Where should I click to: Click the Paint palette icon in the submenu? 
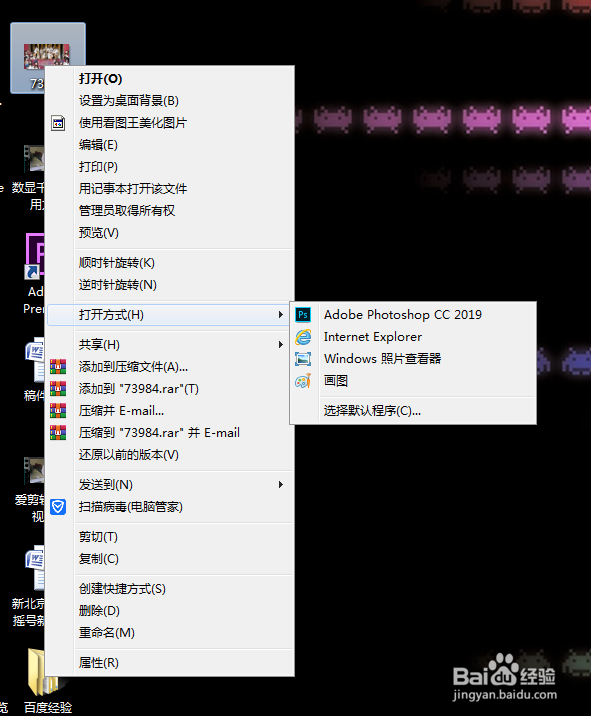point(303,381)
